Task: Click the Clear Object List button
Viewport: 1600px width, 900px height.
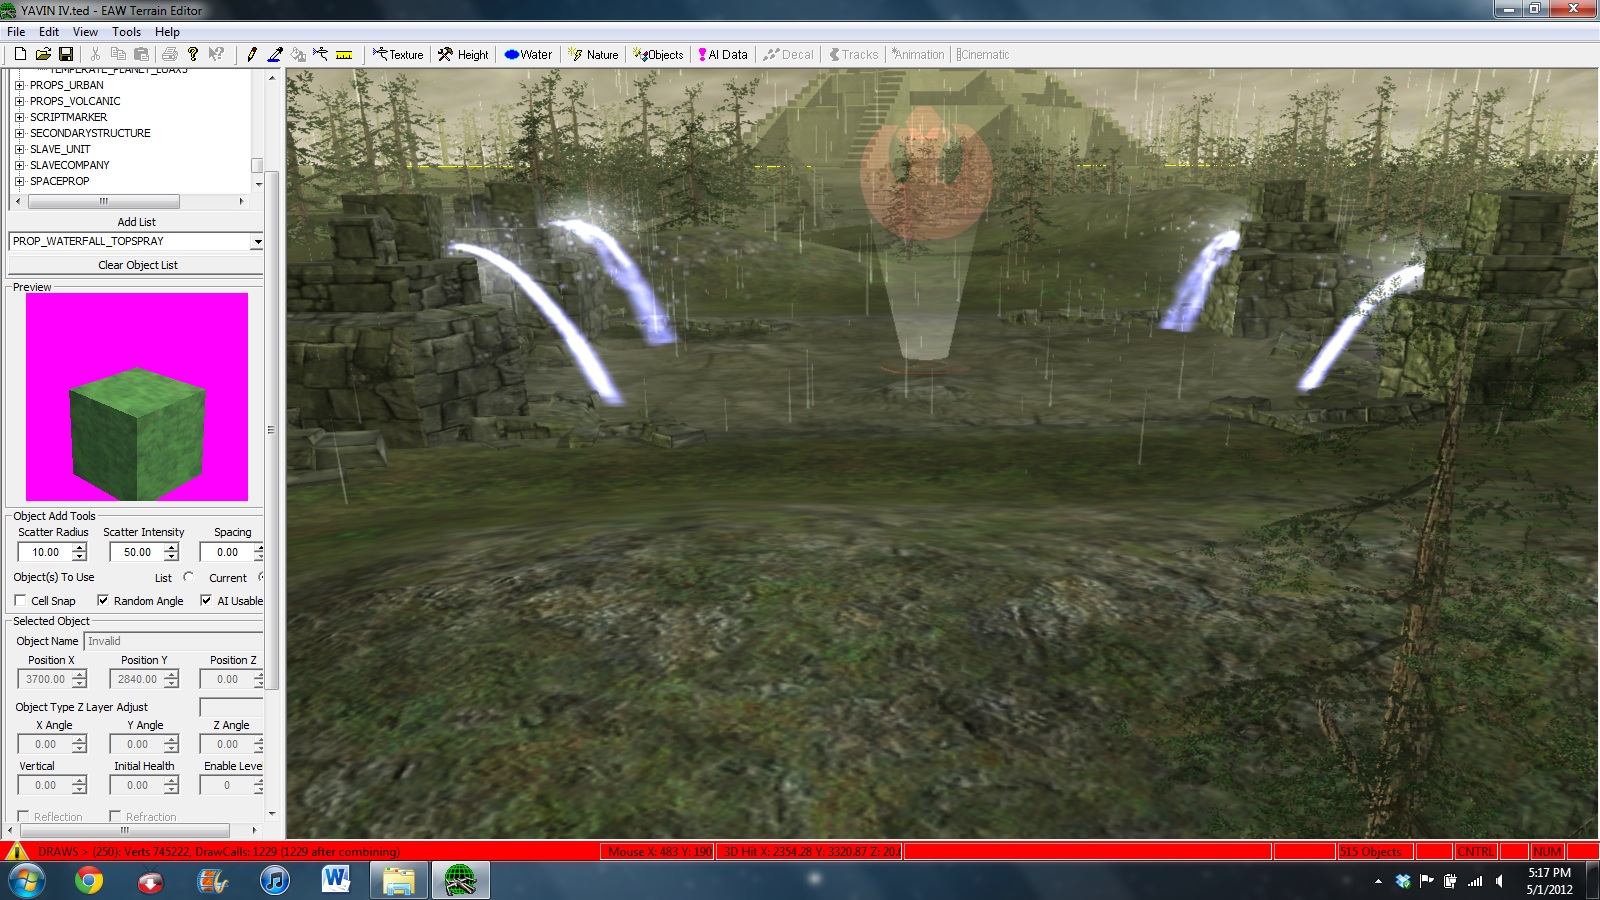Action: pos(136,265)
